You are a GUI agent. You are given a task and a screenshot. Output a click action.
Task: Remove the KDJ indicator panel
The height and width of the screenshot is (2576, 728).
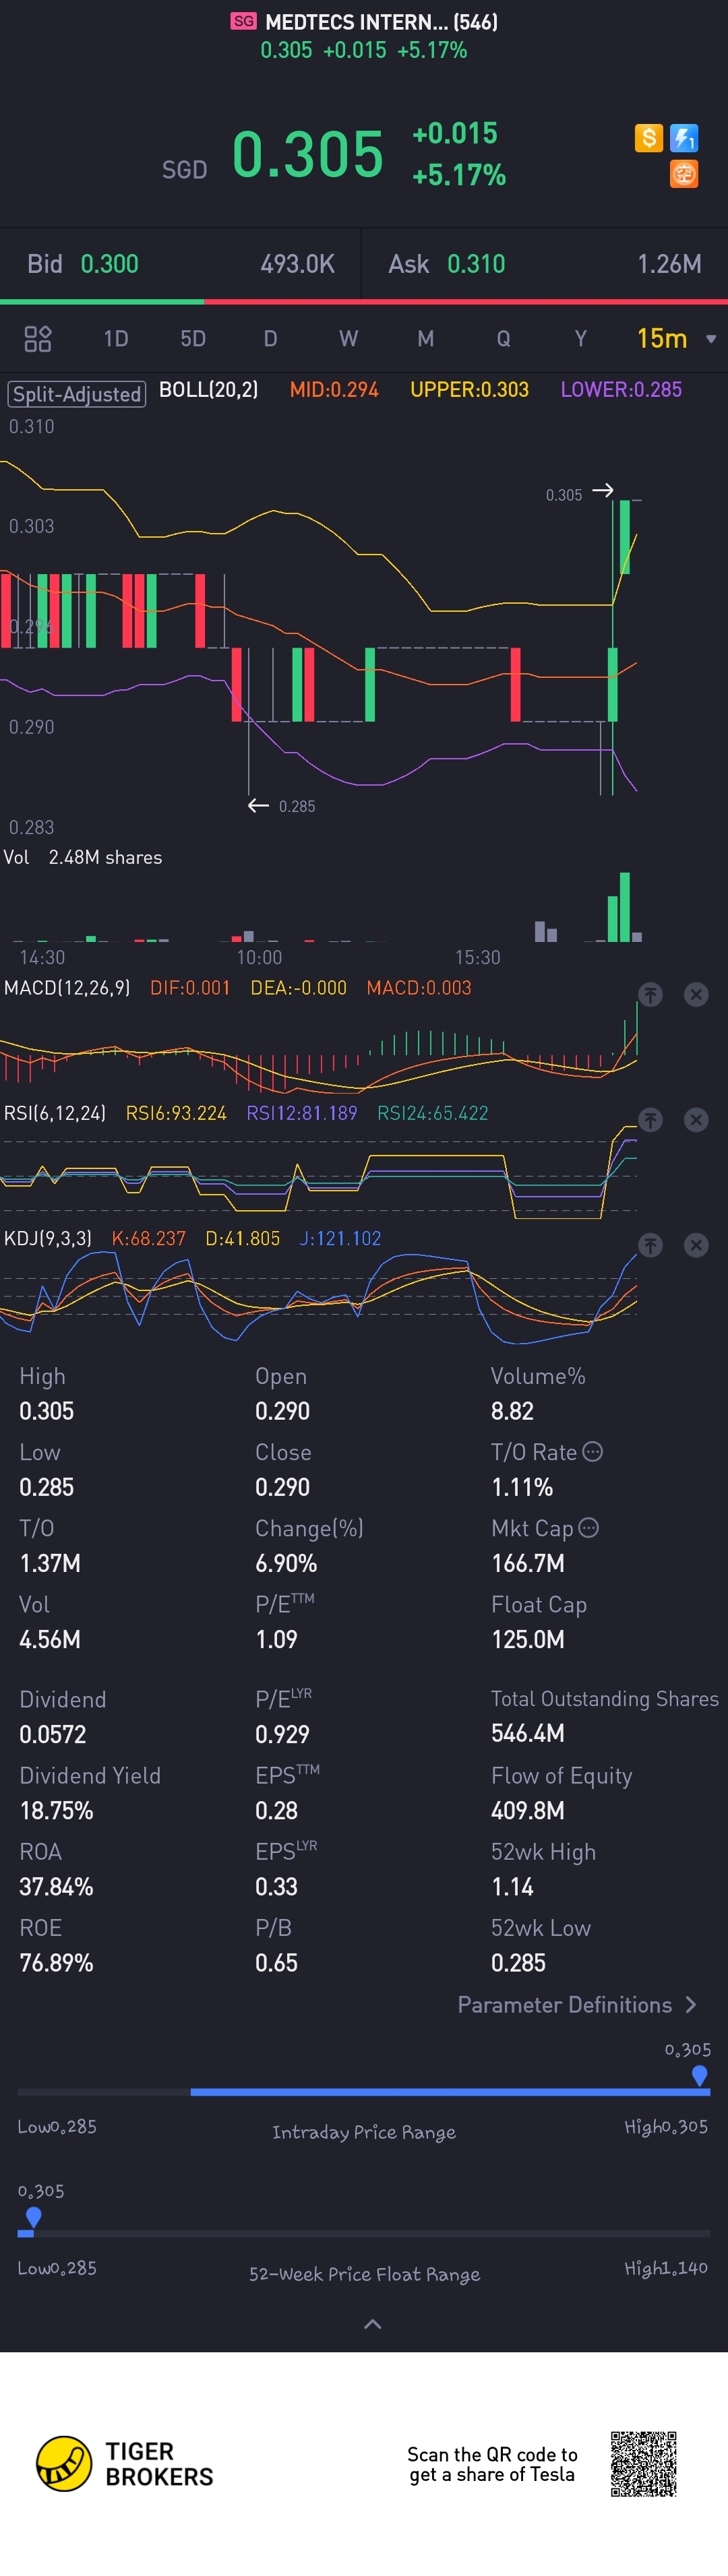click(x=696, y=1245)
